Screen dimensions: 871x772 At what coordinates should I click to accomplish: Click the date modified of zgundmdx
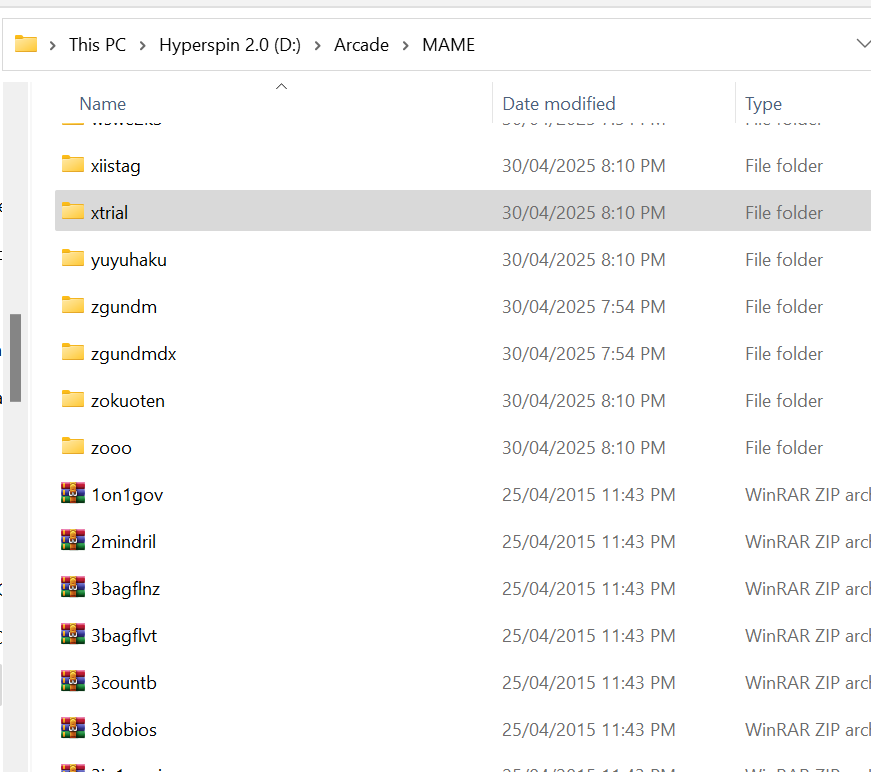point(584,354)
